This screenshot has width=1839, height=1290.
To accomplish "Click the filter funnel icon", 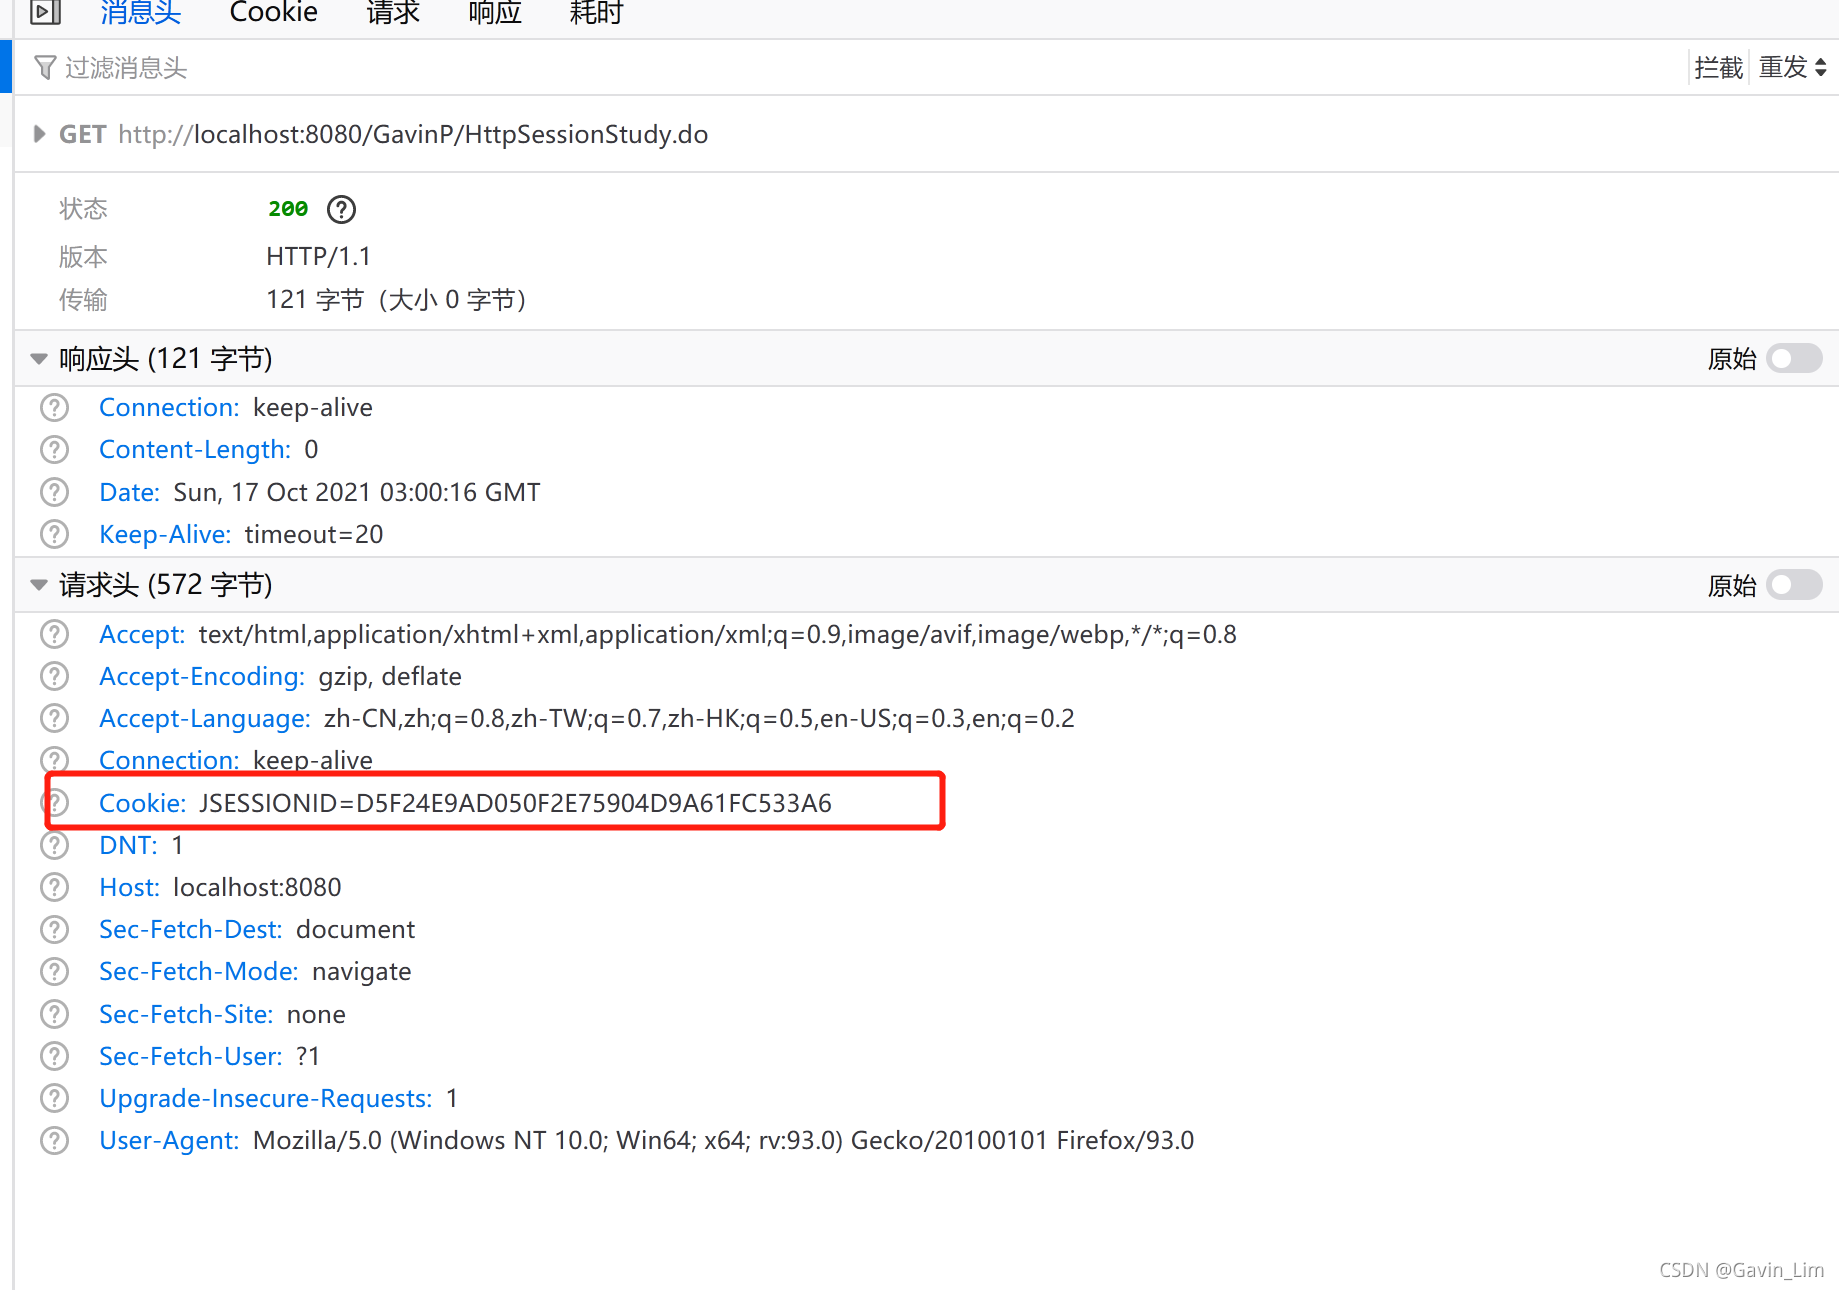I will 45,68.
